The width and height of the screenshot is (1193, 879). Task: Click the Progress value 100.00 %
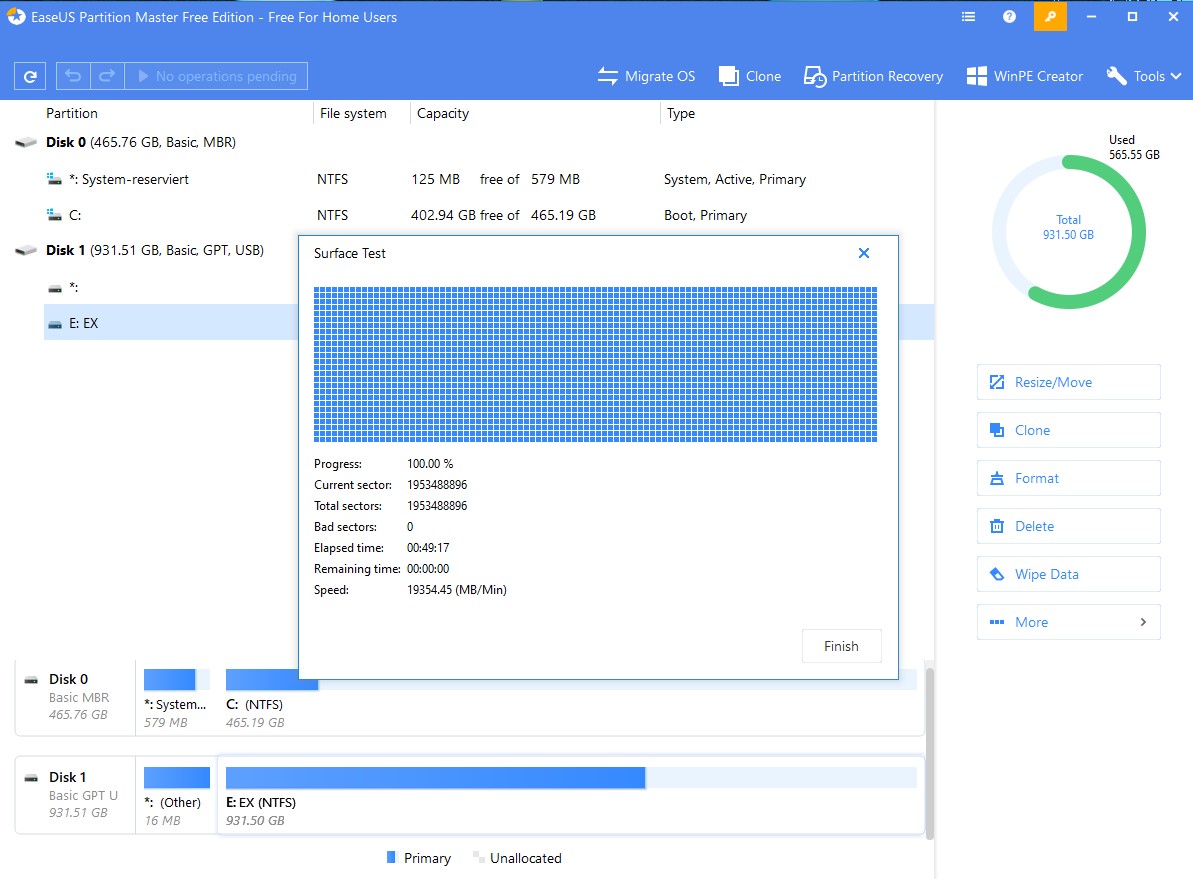pos(430,463)
